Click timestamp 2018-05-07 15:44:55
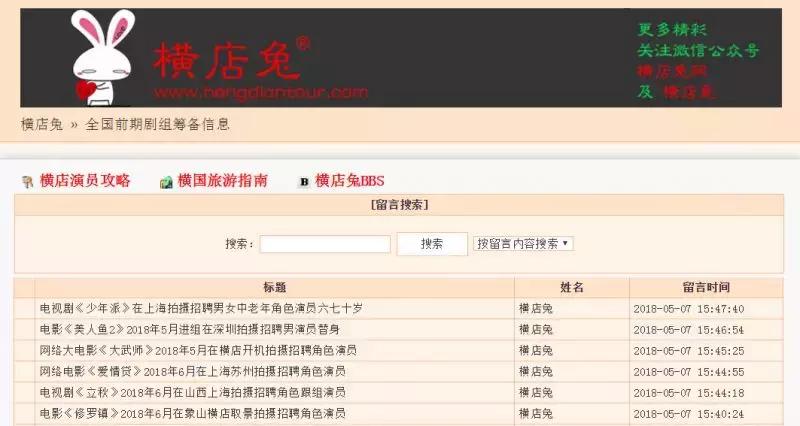 point(689,372)
